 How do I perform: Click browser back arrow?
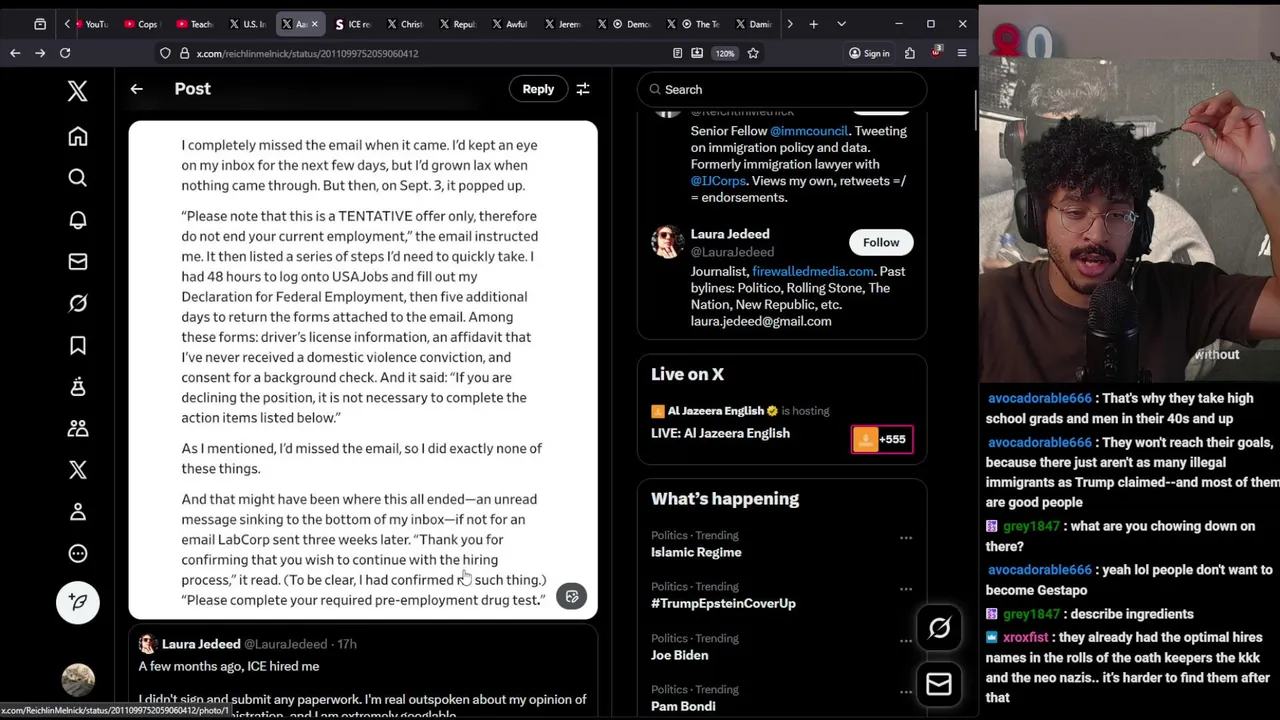click(x=15, y=53)
